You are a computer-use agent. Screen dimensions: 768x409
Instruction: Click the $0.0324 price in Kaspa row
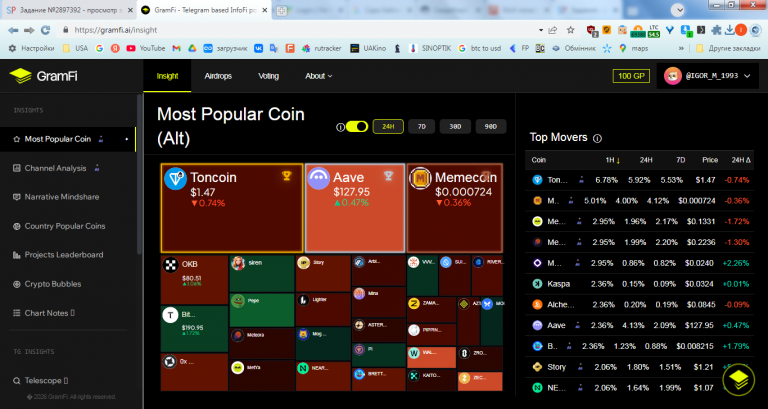click(x=700, y=284)
